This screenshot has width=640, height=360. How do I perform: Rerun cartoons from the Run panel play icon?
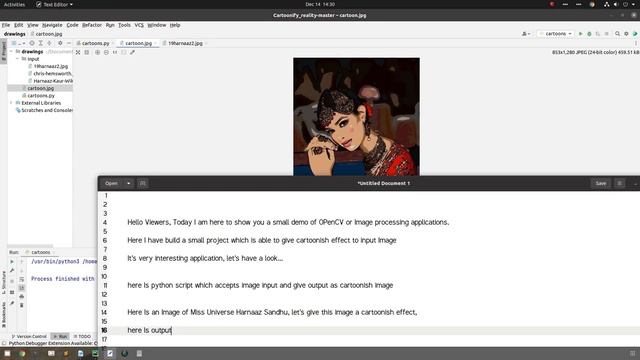(x=12, y=262)
